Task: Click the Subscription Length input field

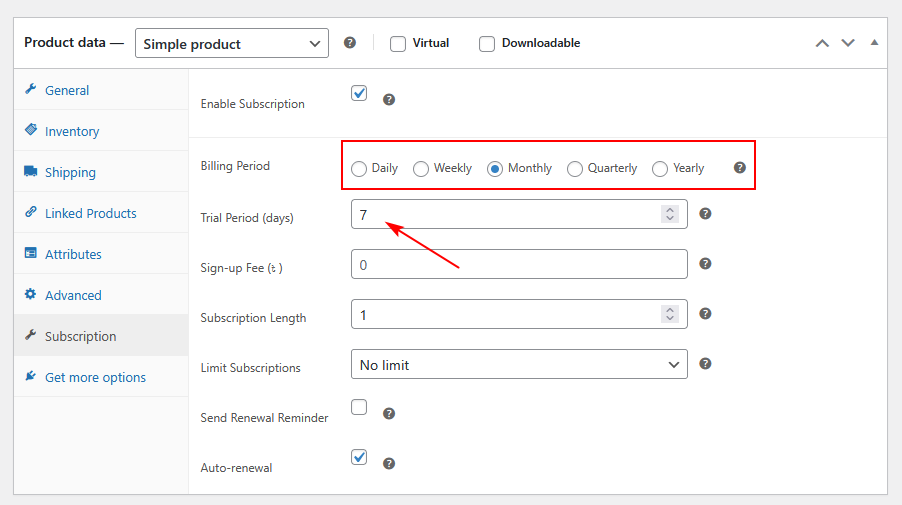Action: click(519, 314)
